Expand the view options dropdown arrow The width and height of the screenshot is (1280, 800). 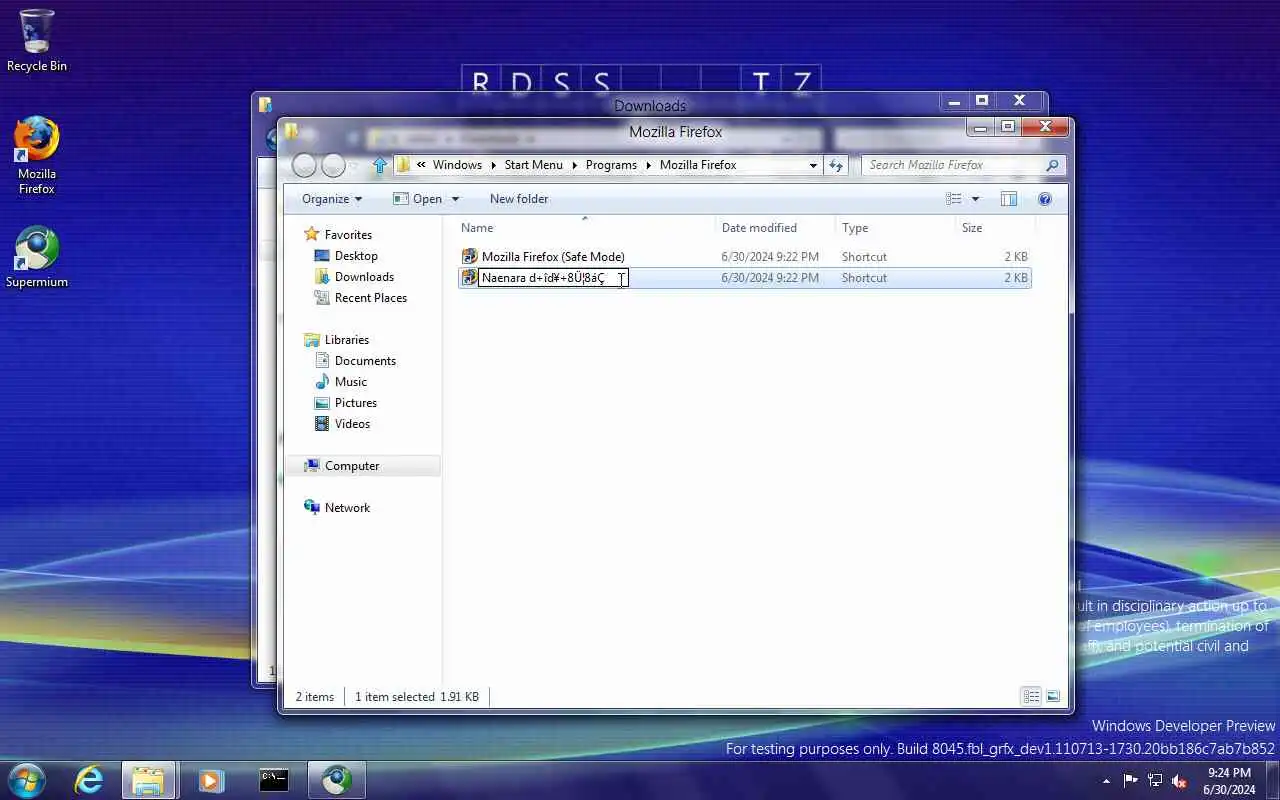pyautogui.click(x=976, y=199)
